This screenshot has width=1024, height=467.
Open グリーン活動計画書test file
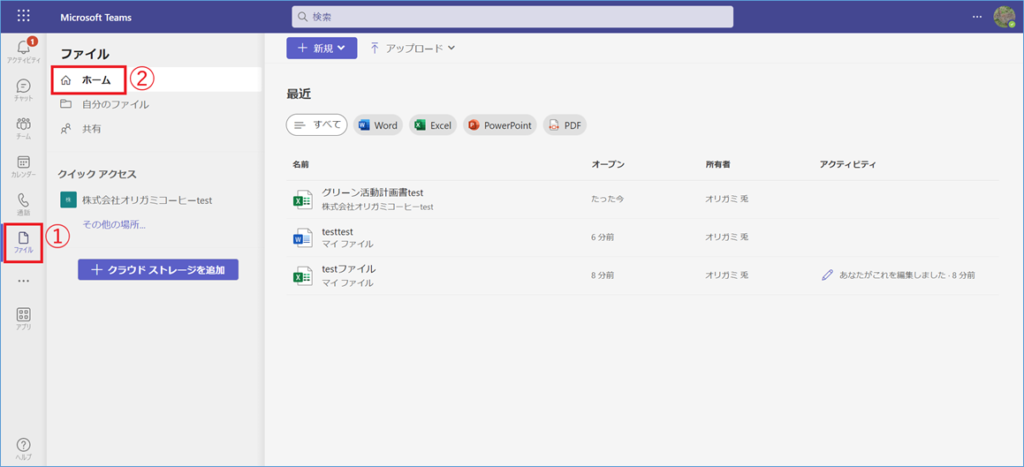[373, 192]
